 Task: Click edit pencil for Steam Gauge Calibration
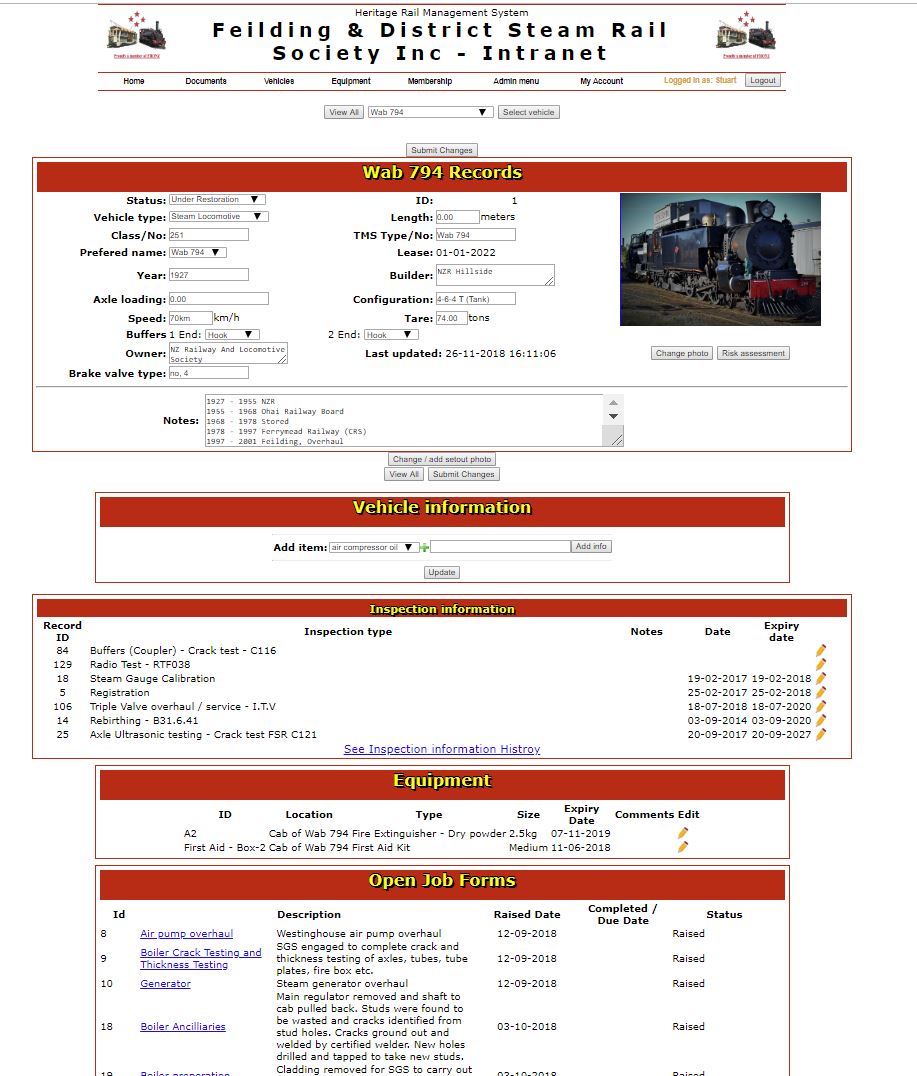point(821,678)
